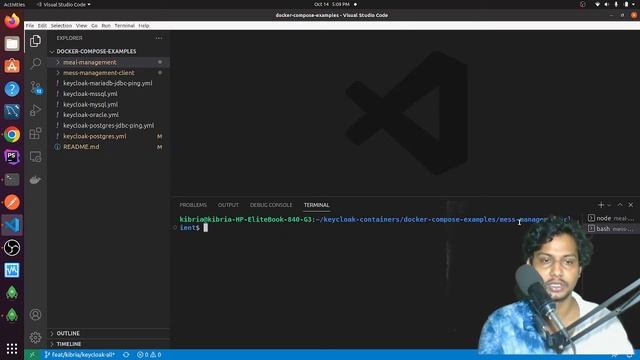The width and height of the screenshot is (640, 360).
Task: Maximize the panel with the caret icon
Action: [x=620, y=205]
